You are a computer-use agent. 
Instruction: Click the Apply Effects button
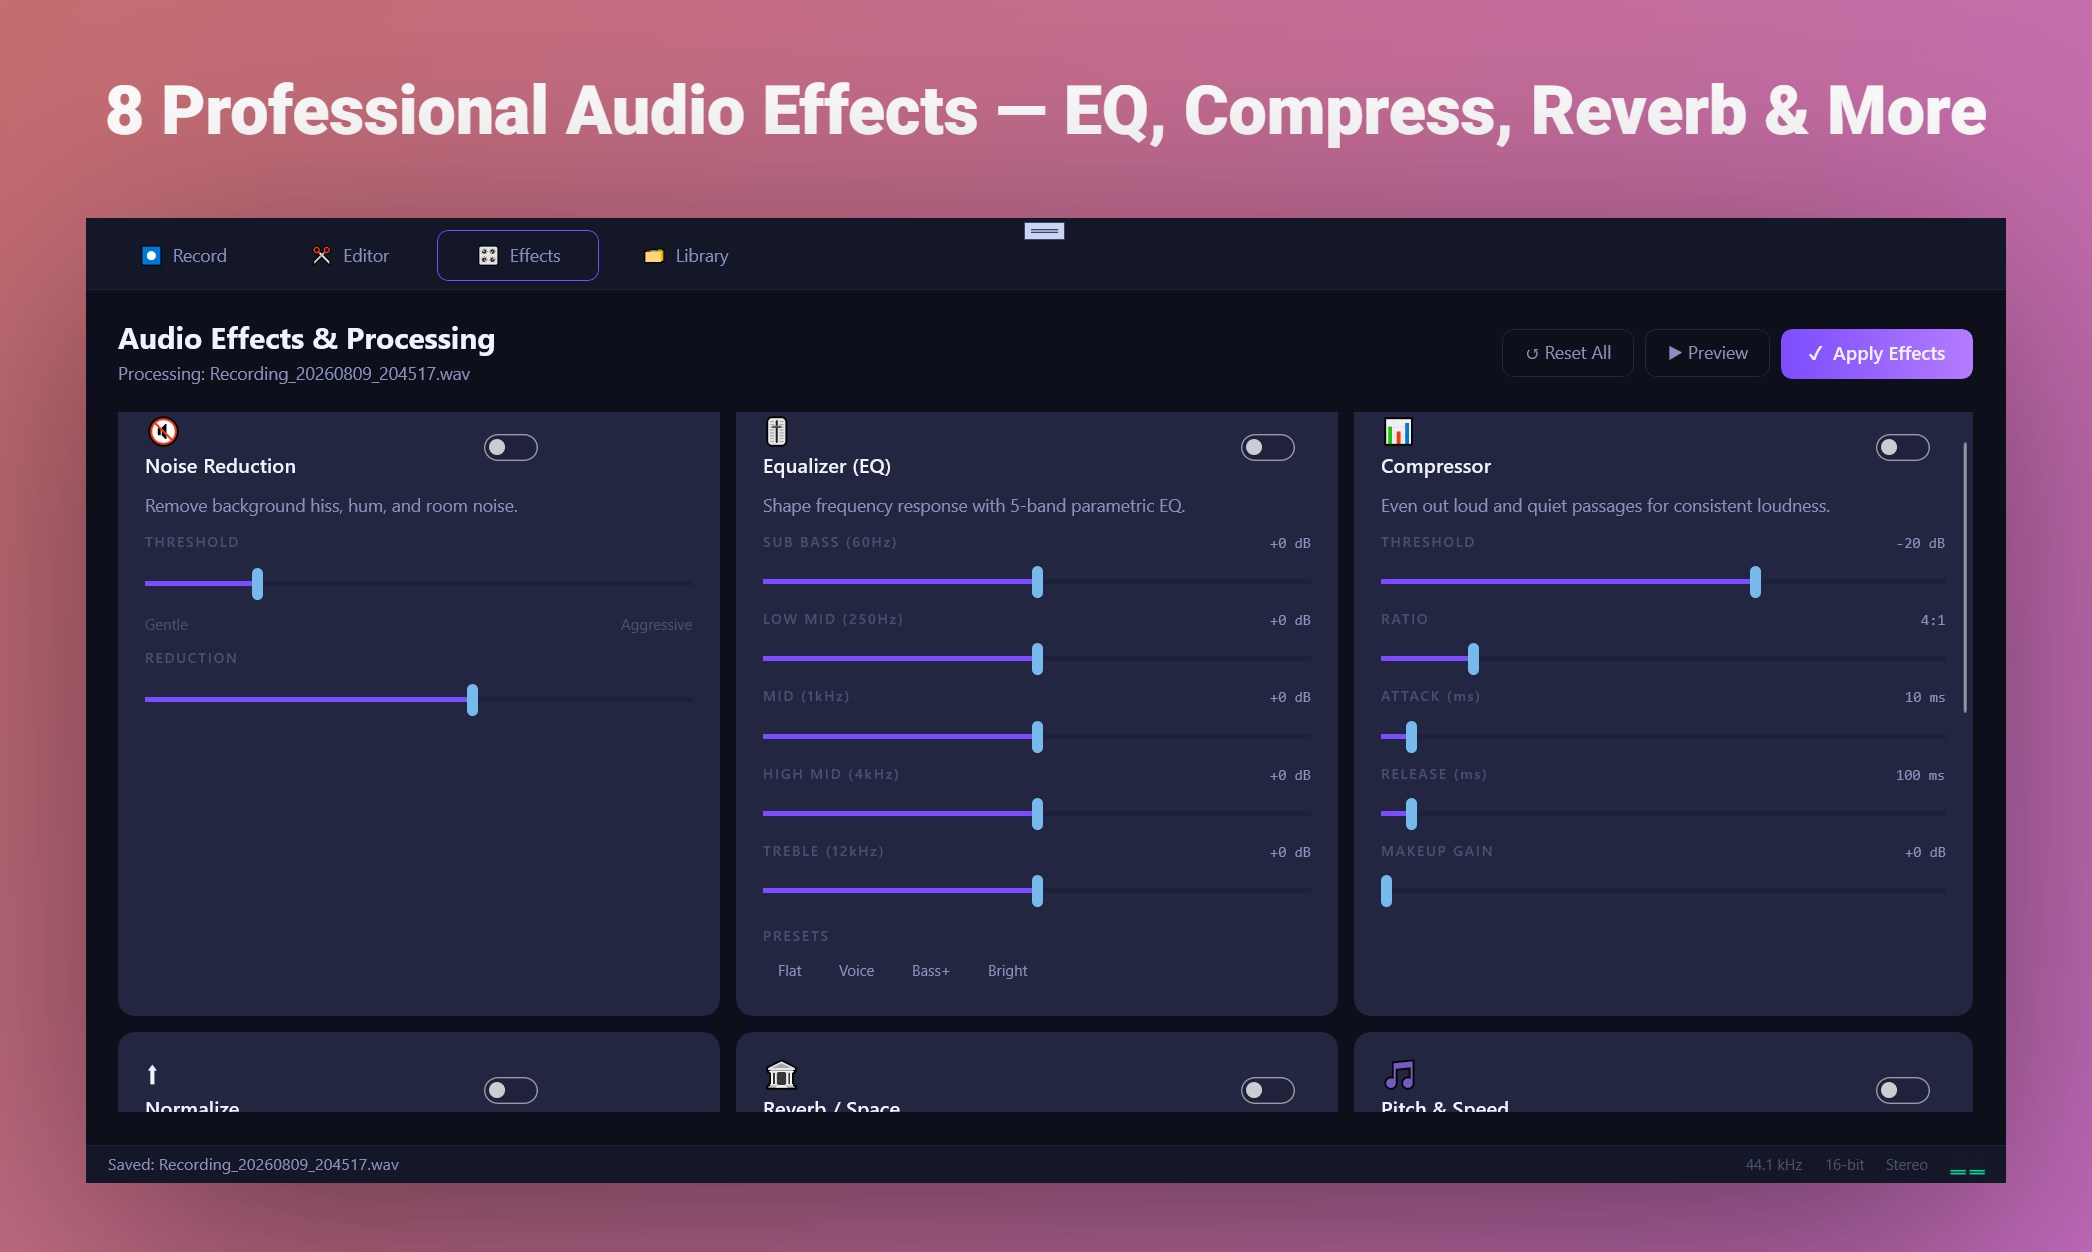(x=1877, y=354)
